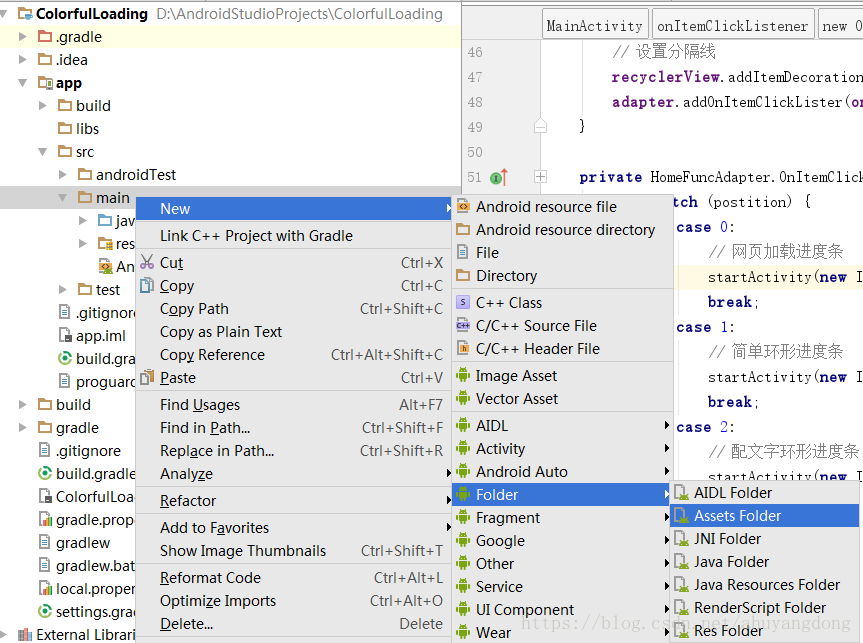Click the onItemClickListener breadcrumb

pyautogui.click(x=732, y=26)
